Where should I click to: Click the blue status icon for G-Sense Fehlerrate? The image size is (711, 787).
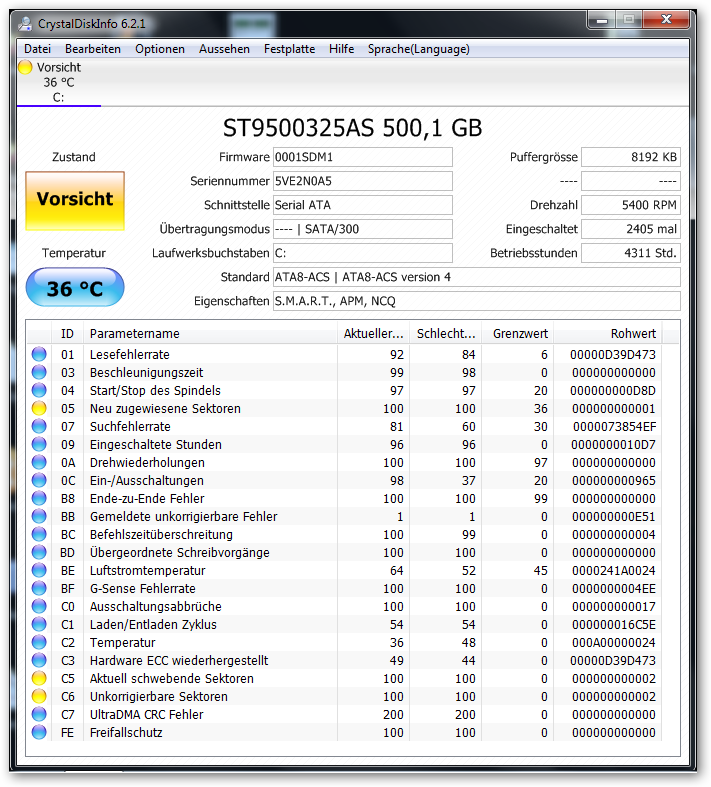(39, 588)
